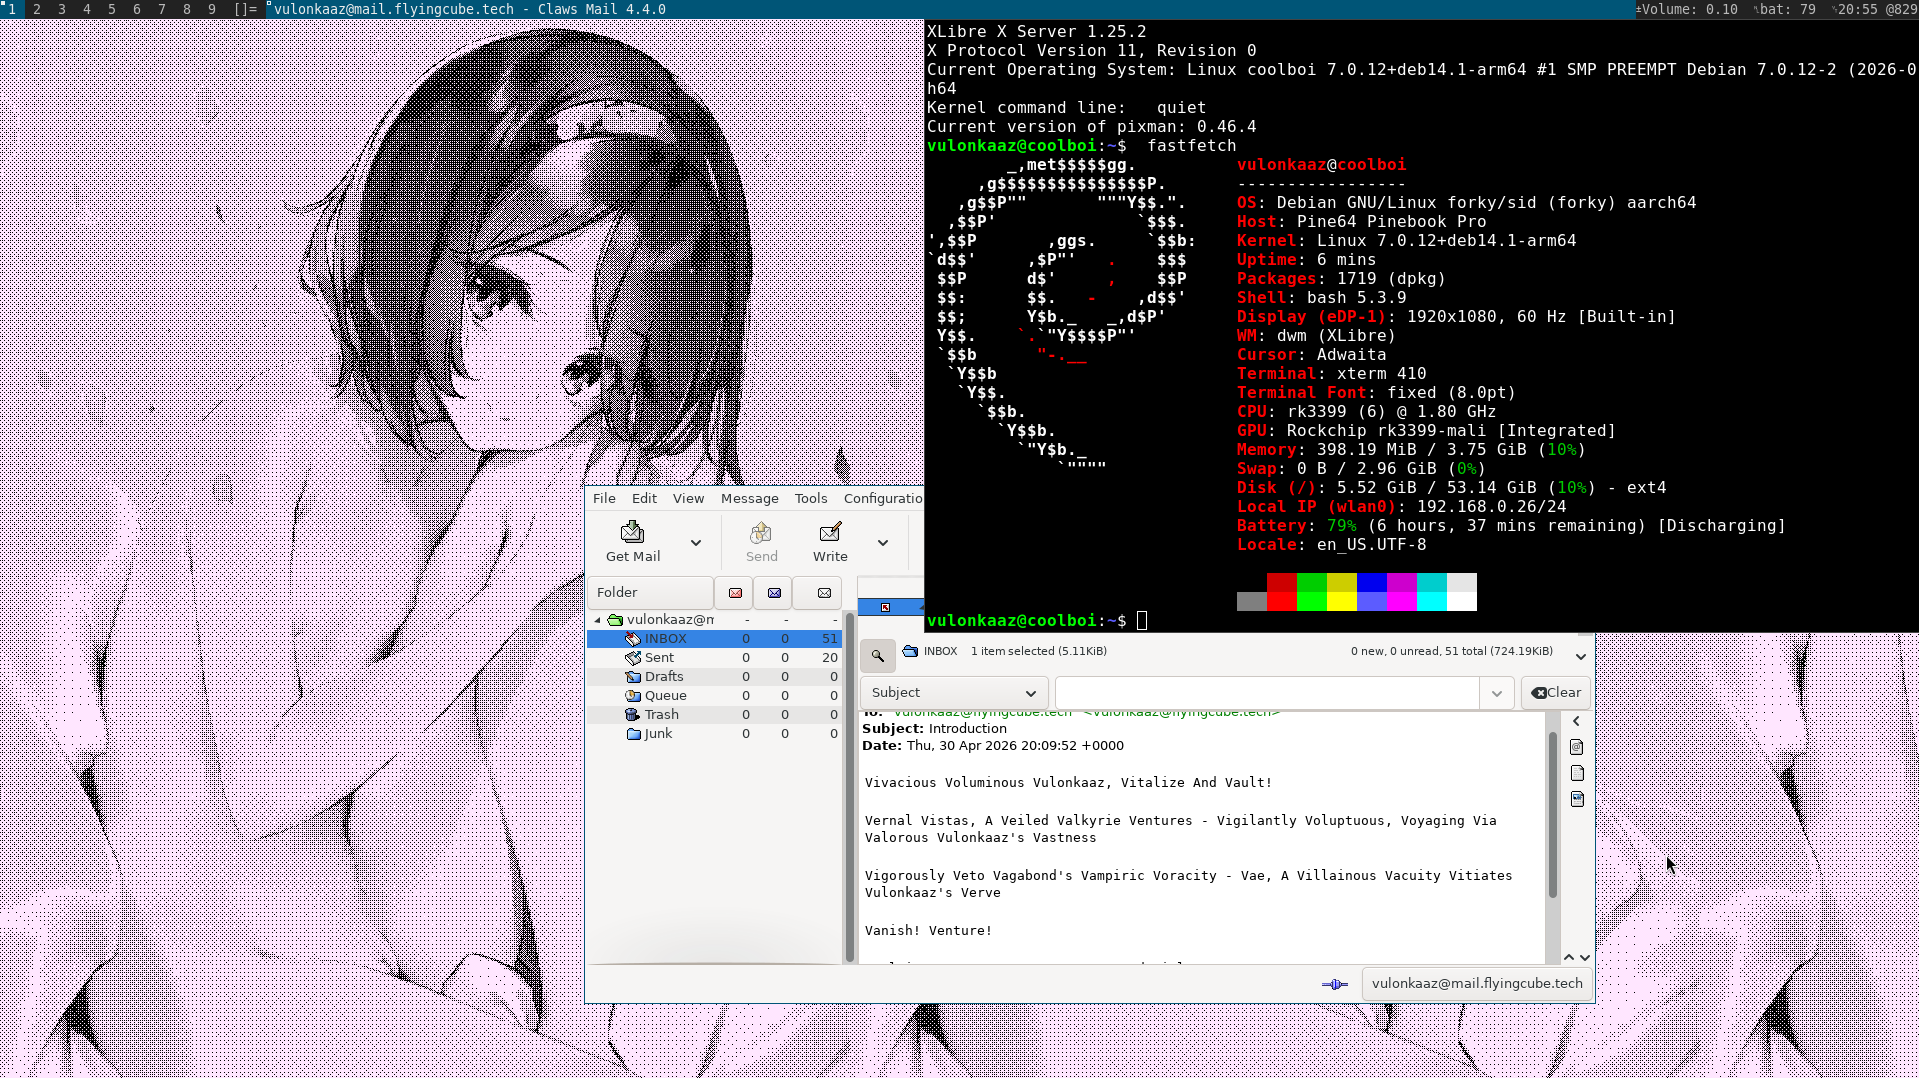This screenshot has width=1919, height=1078.
Task: Select the Queue folder
Action: click(x=714, y=696)
